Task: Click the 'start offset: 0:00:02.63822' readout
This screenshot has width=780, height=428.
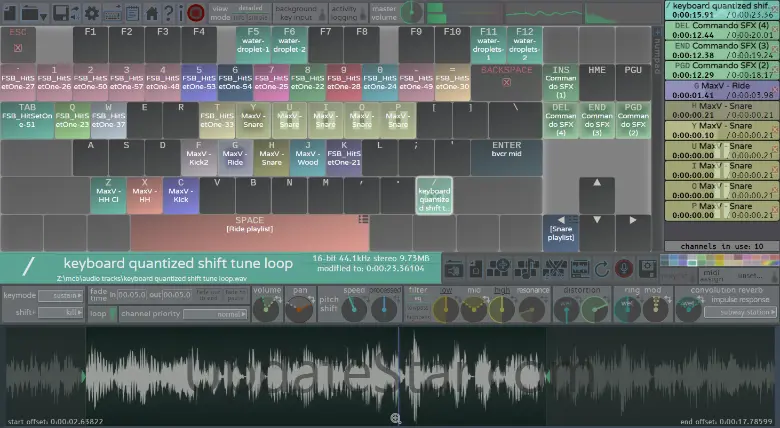Action: (55, 422)
